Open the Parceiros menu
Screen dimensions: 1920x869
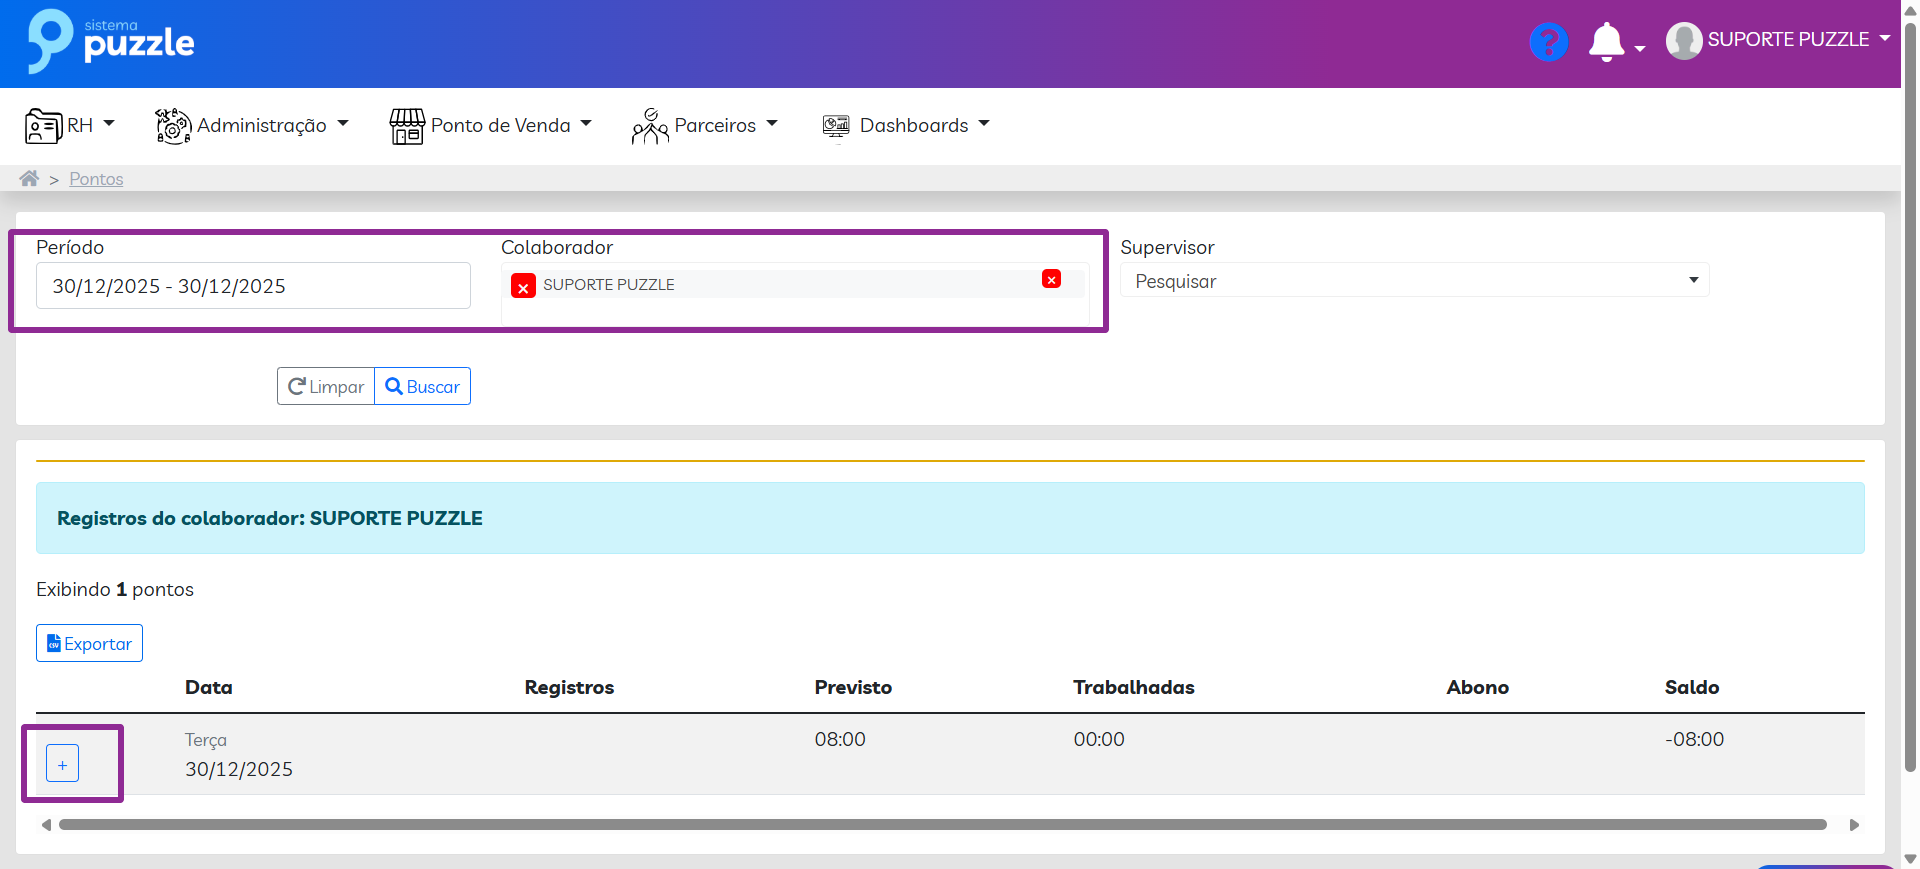(704, 126)
